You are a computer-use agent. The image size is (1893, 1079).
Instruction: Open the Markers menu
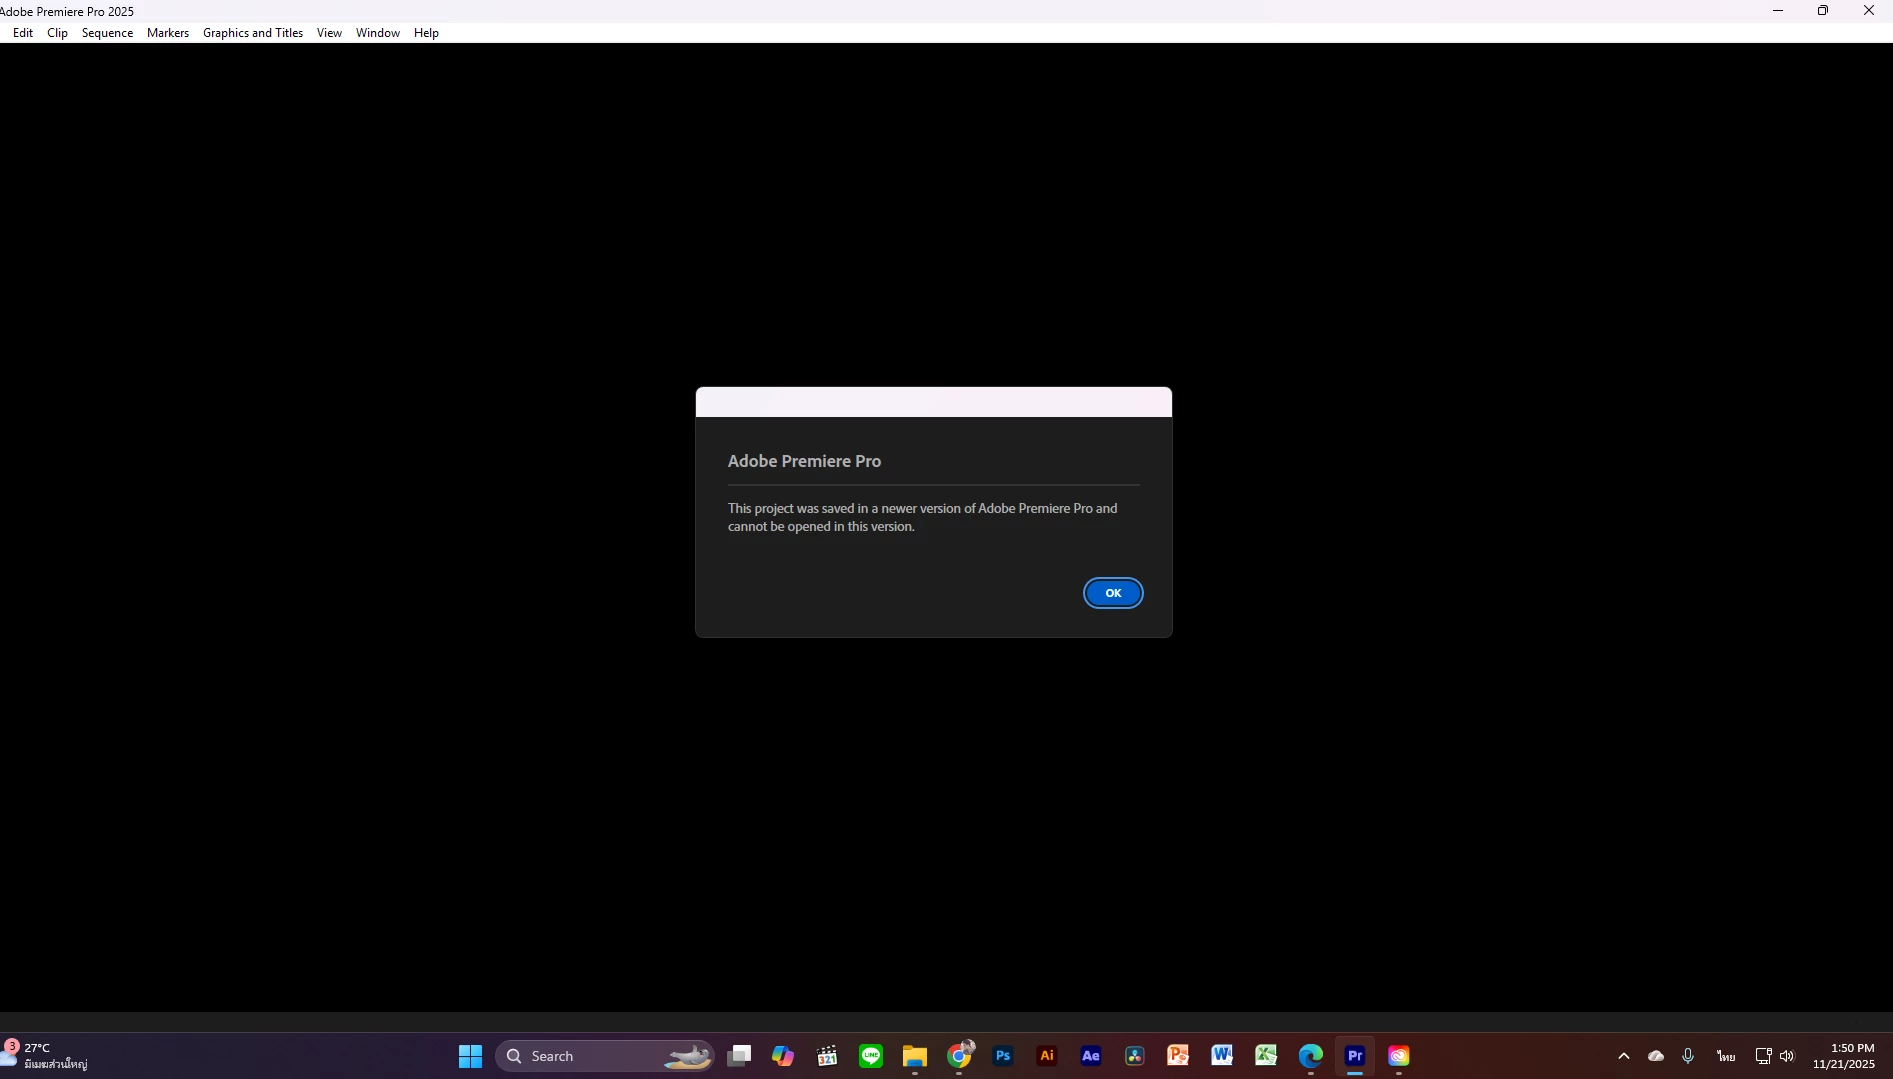pos(168,33)
